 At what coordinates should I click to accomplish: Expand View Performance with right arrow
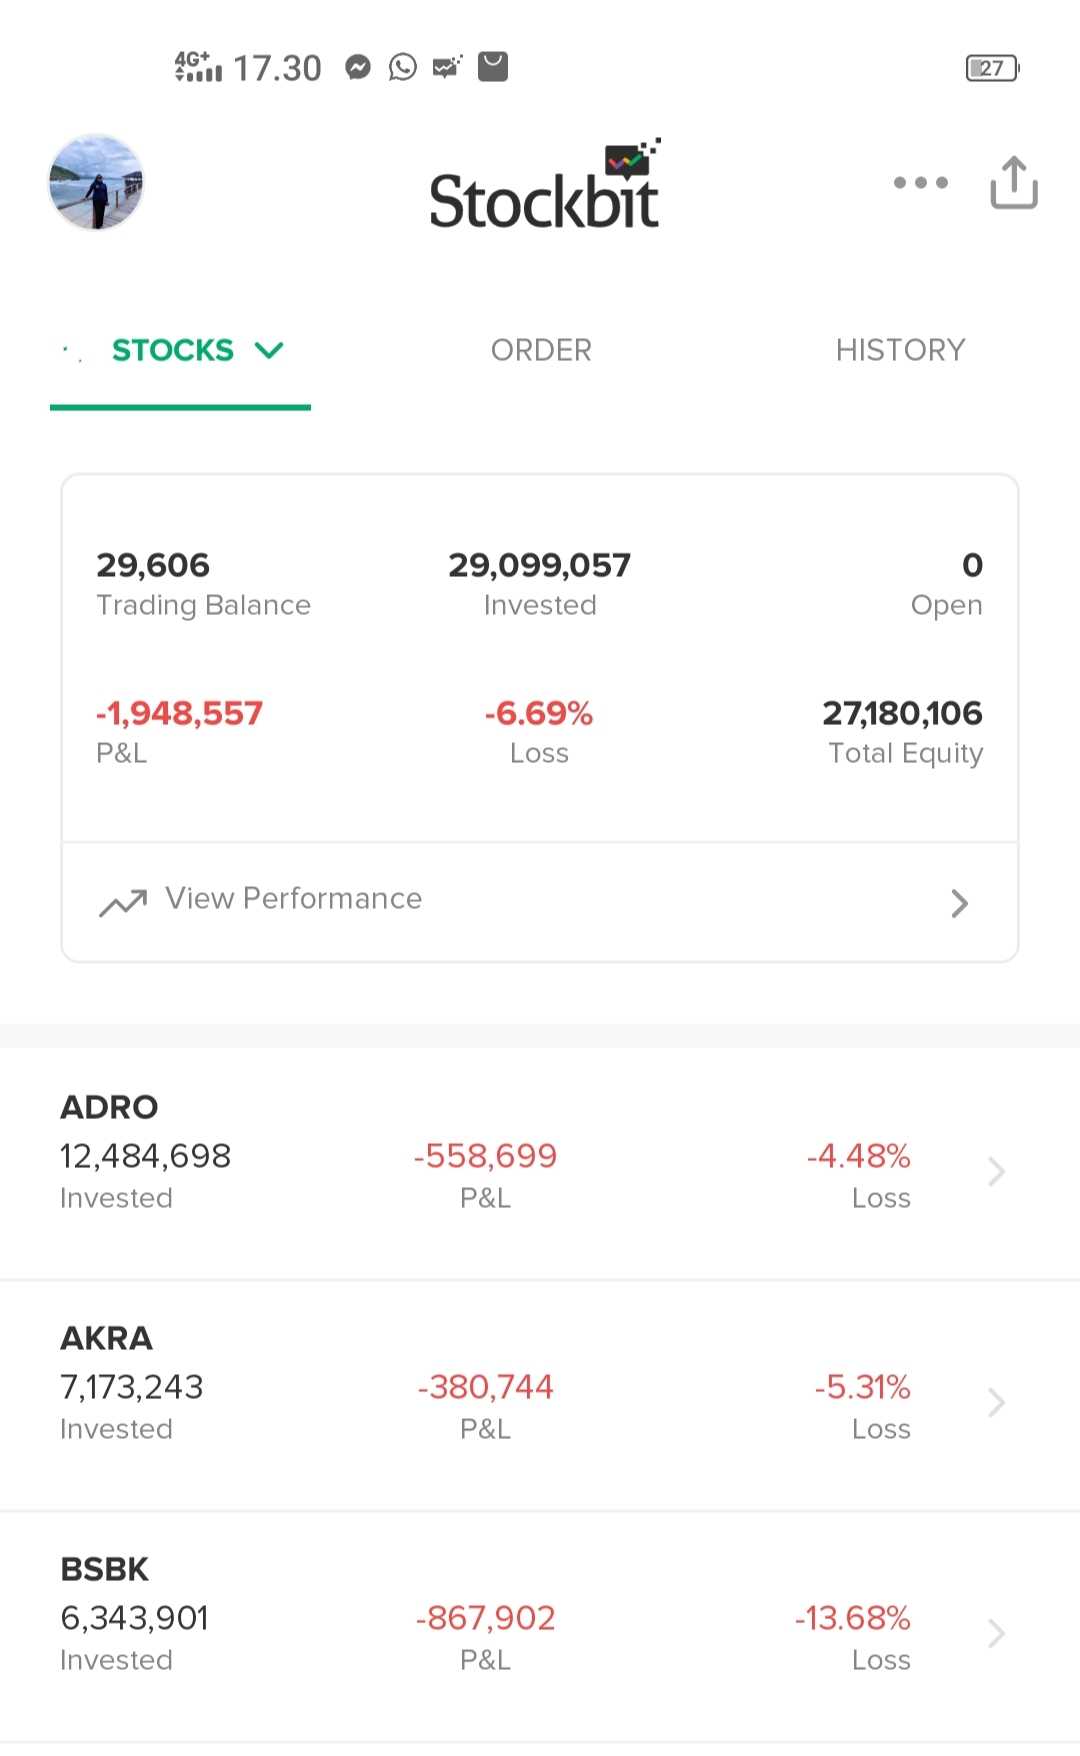[959, 903]
